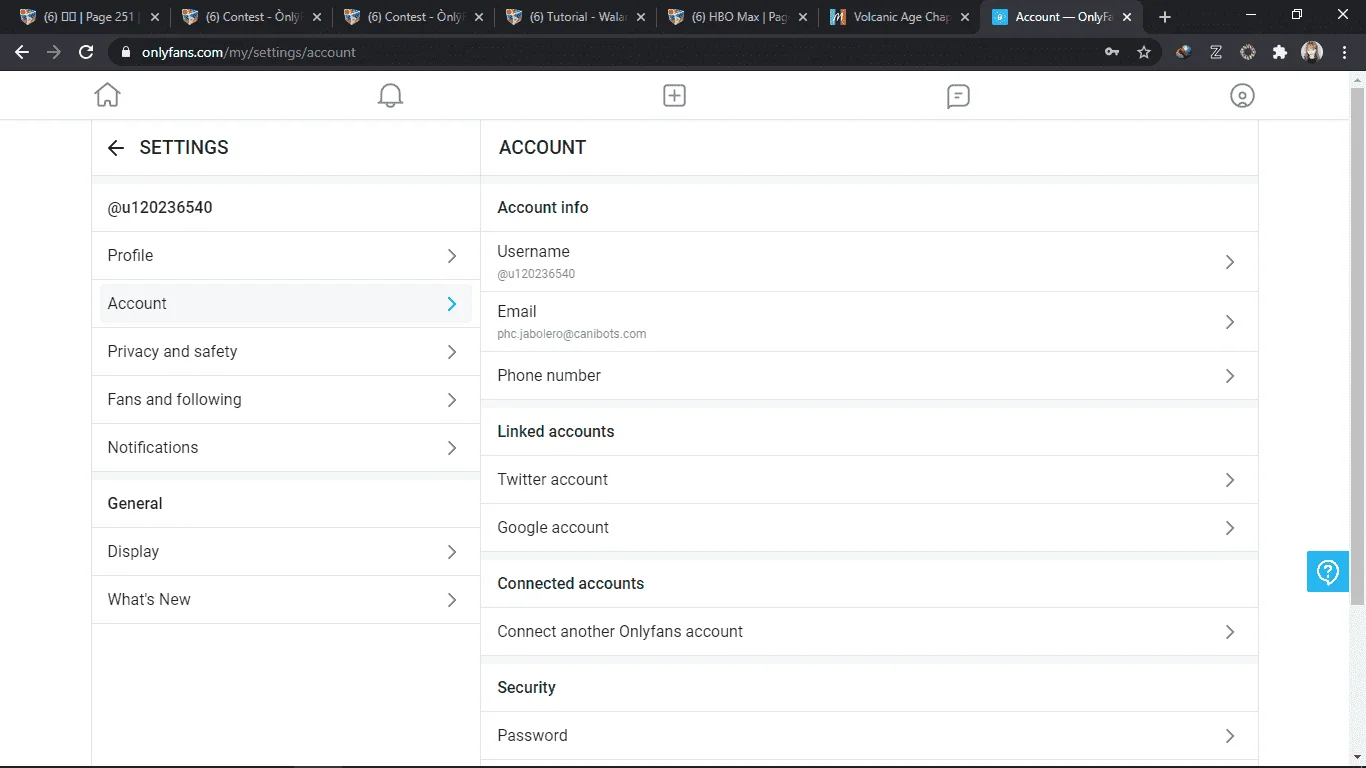Screen dimensions: 1366x768
Task: Switch to the Tutorial browser tab
Action: point(575,17)
